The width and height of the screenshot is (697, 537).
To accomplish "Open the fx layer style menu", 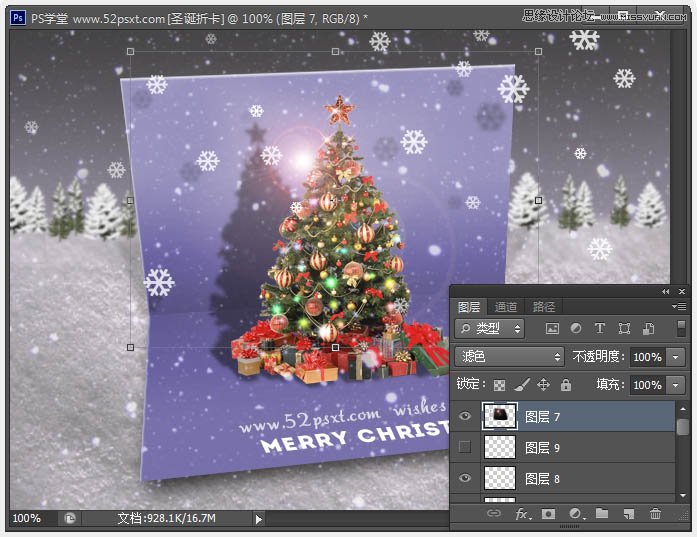I will pos(522,514).
